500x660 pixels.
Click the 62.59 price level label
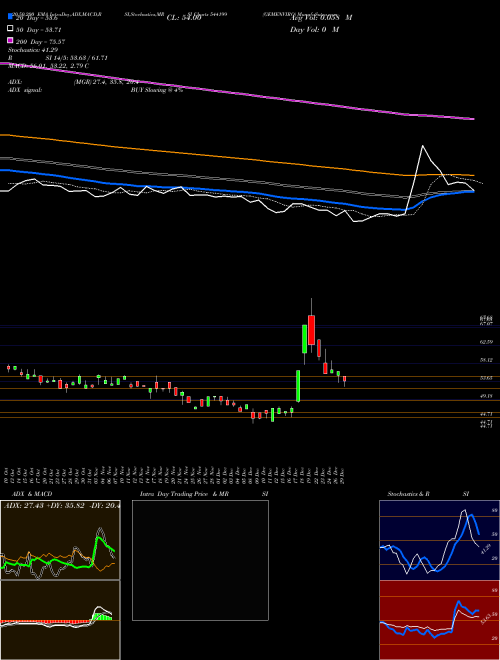[486, 342]
